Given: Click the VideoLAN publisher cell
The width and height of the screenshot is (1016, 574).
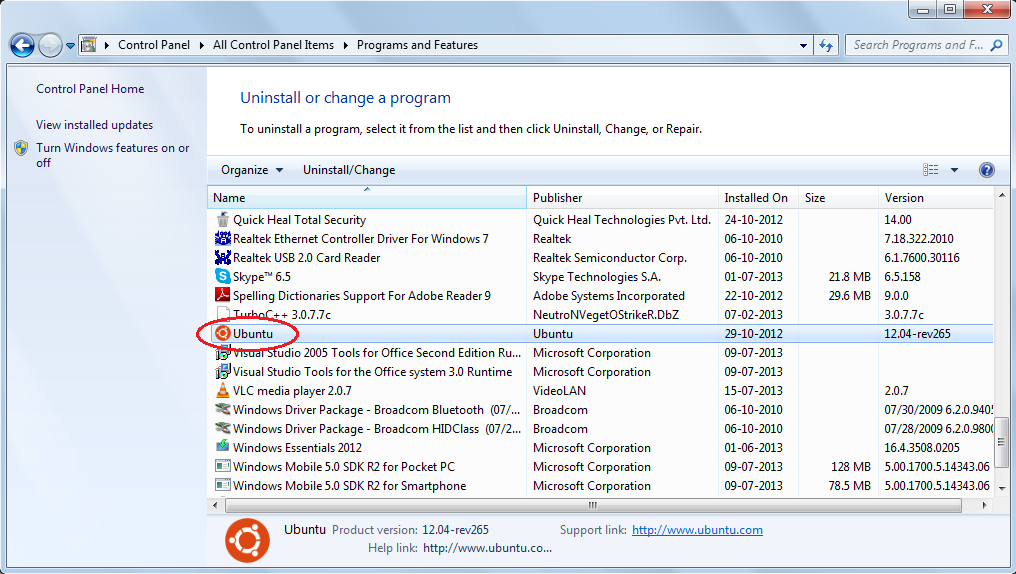Looking at the screenshot, I should [559, 391].
